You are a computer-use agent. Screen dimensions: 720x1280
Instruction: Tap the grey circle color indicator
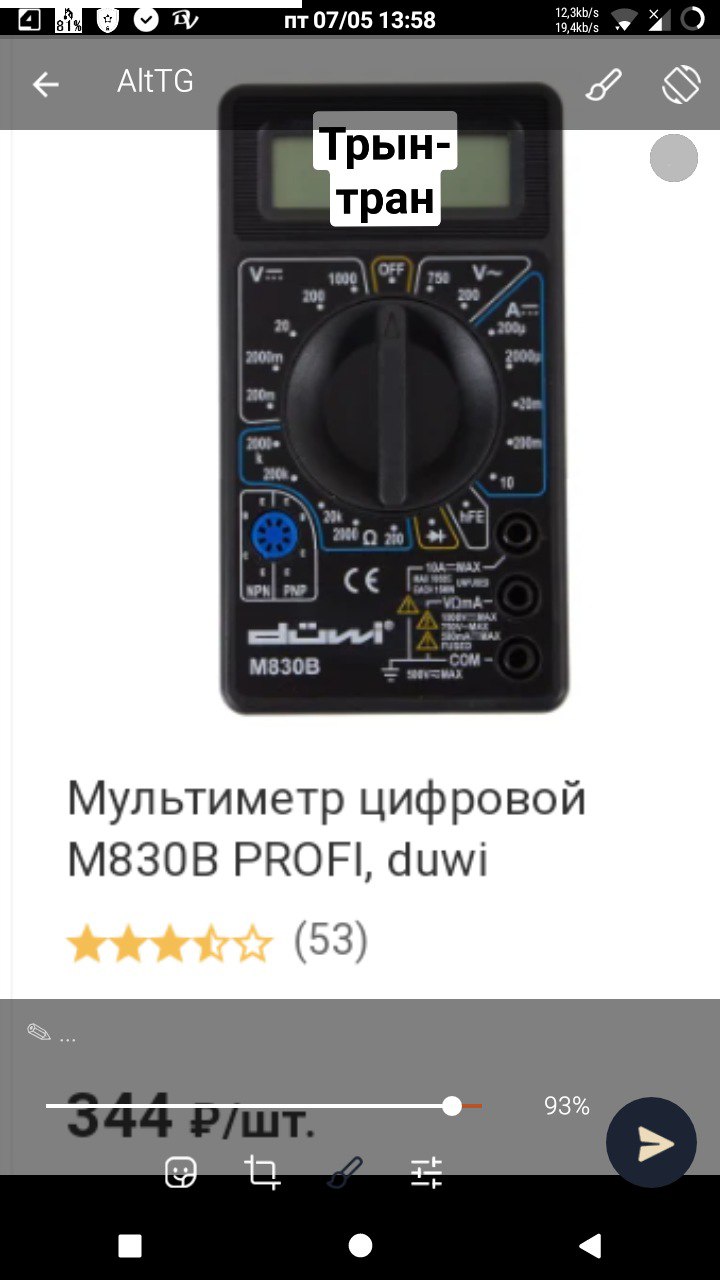point(674,158)
